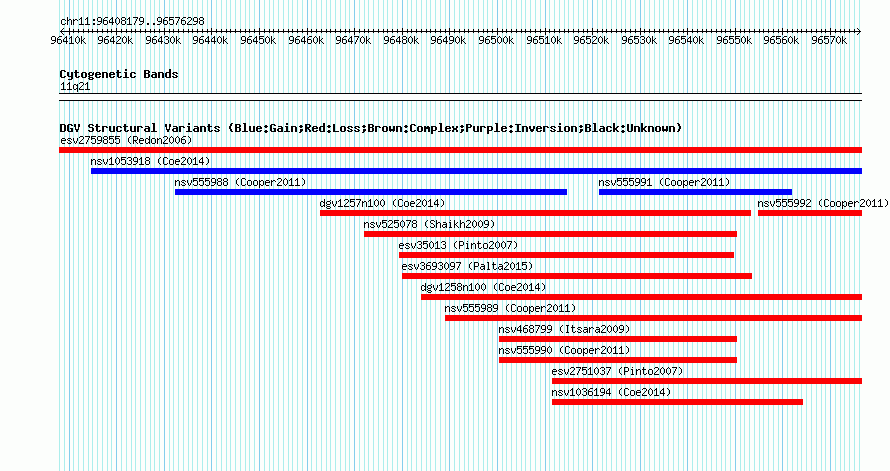The height and width of the screenshot is (471, 890).
Task: Click the 96550k ruler tick label
Action: (x=734, y=40)
